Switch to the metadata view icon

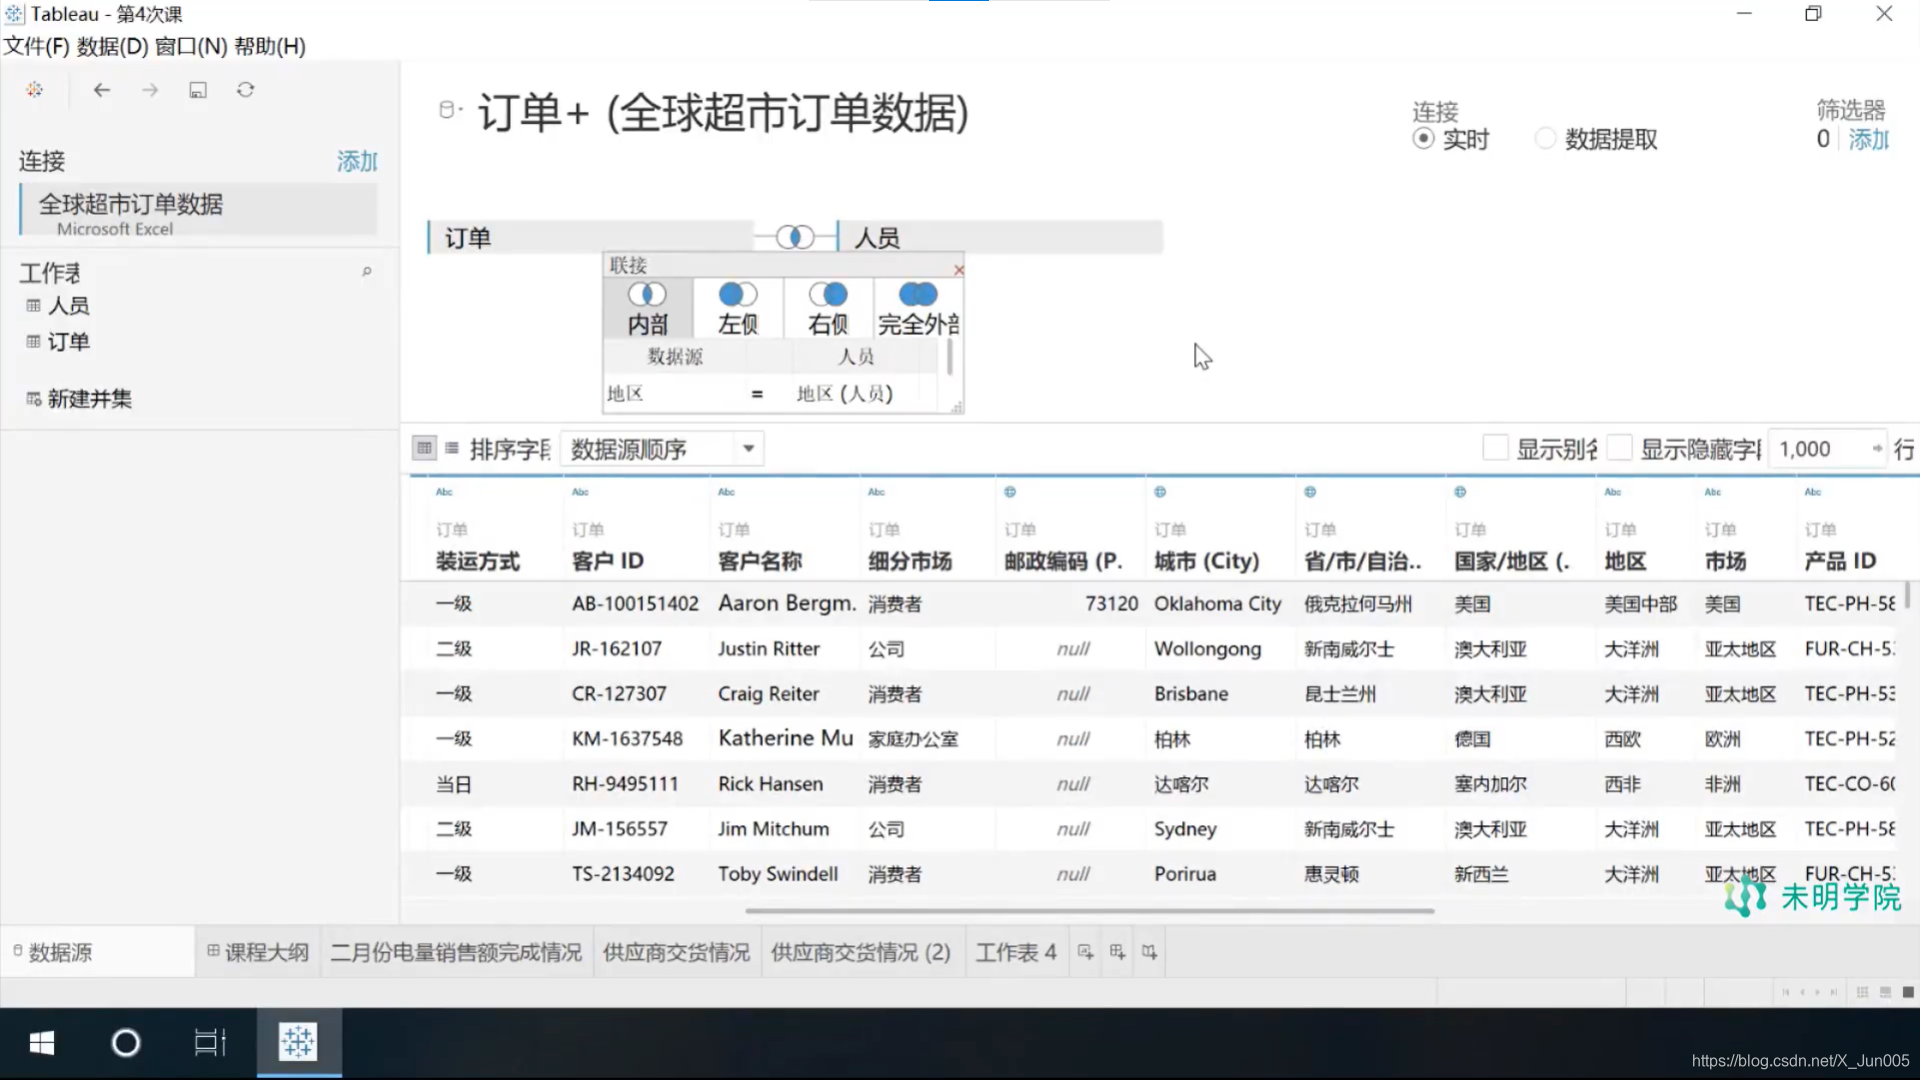452,447
